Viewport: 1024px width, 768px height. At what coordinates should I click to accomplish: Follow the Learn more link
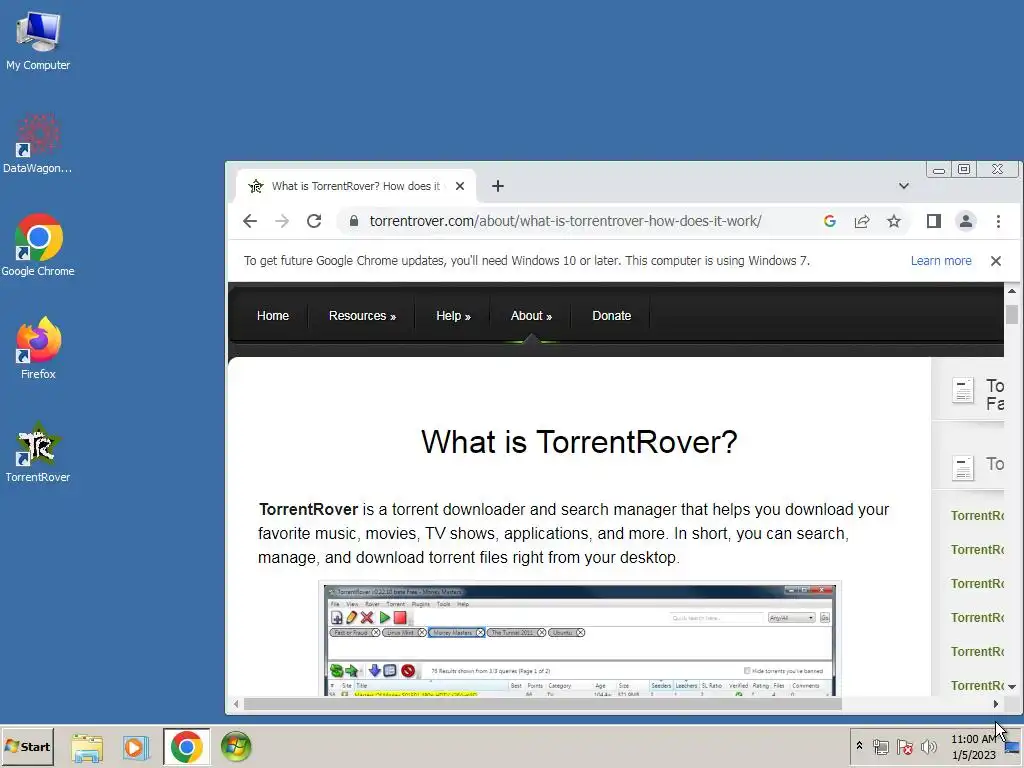click(941, 261)
